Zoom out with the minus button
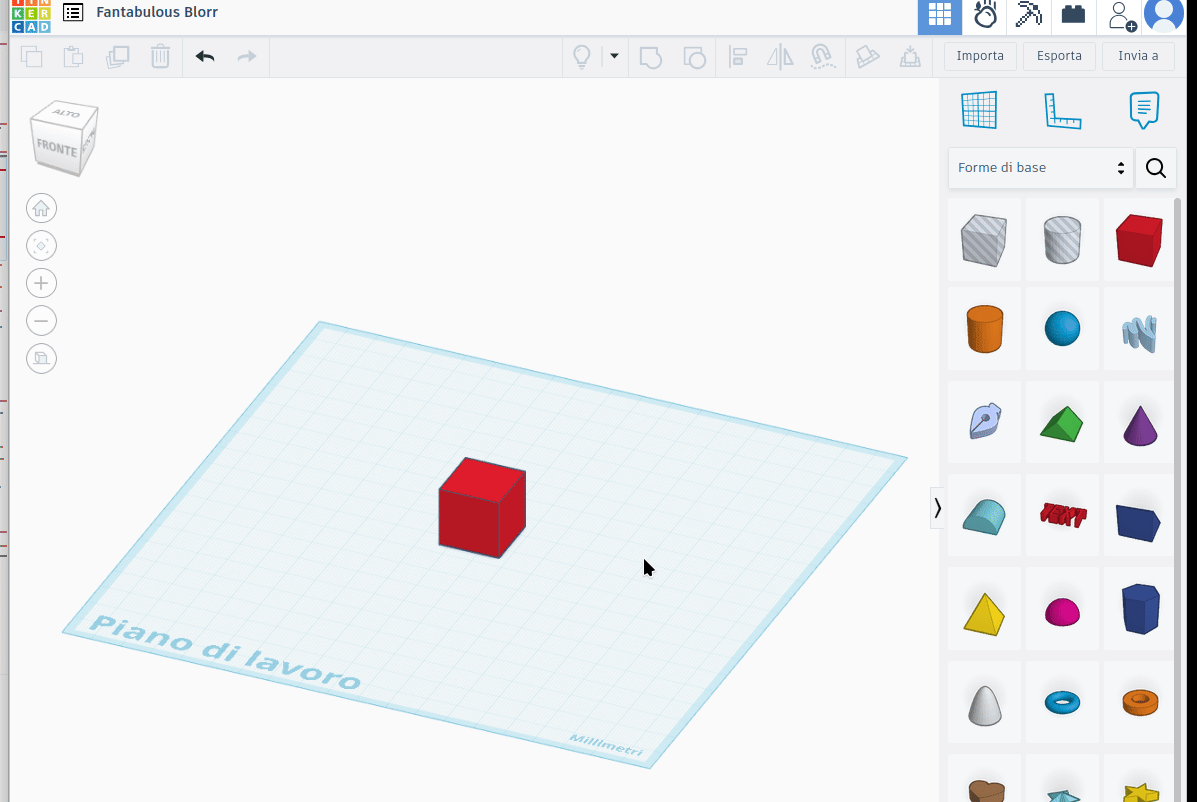The height and width of the screenshot is (802, 1197). click(x=41, y=320)
